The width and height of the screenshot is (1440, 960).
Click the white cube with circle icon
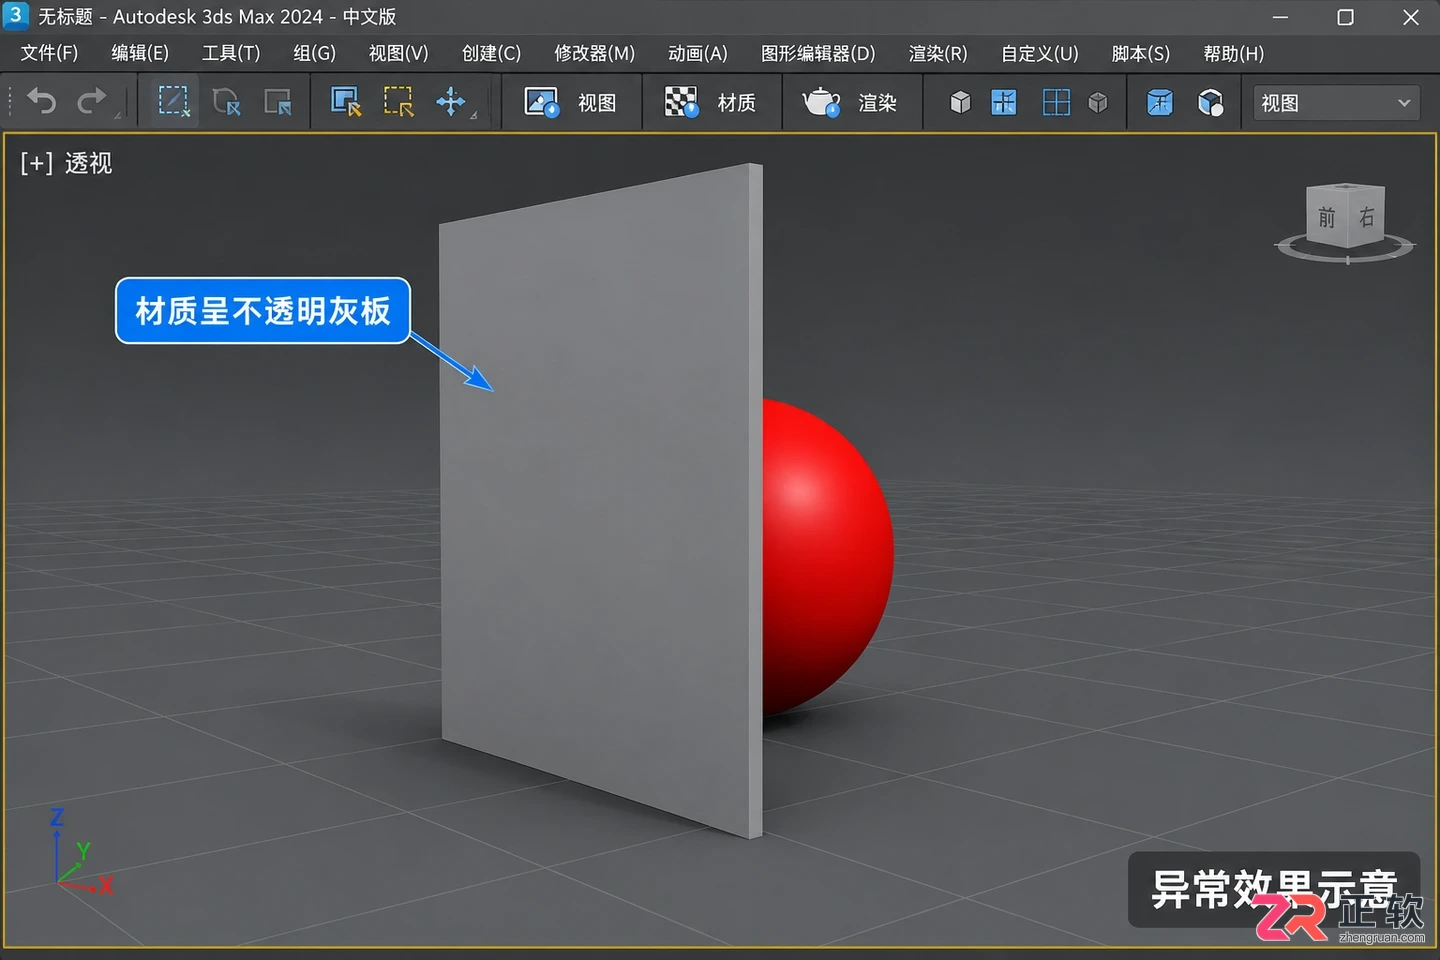(1211, 102)
